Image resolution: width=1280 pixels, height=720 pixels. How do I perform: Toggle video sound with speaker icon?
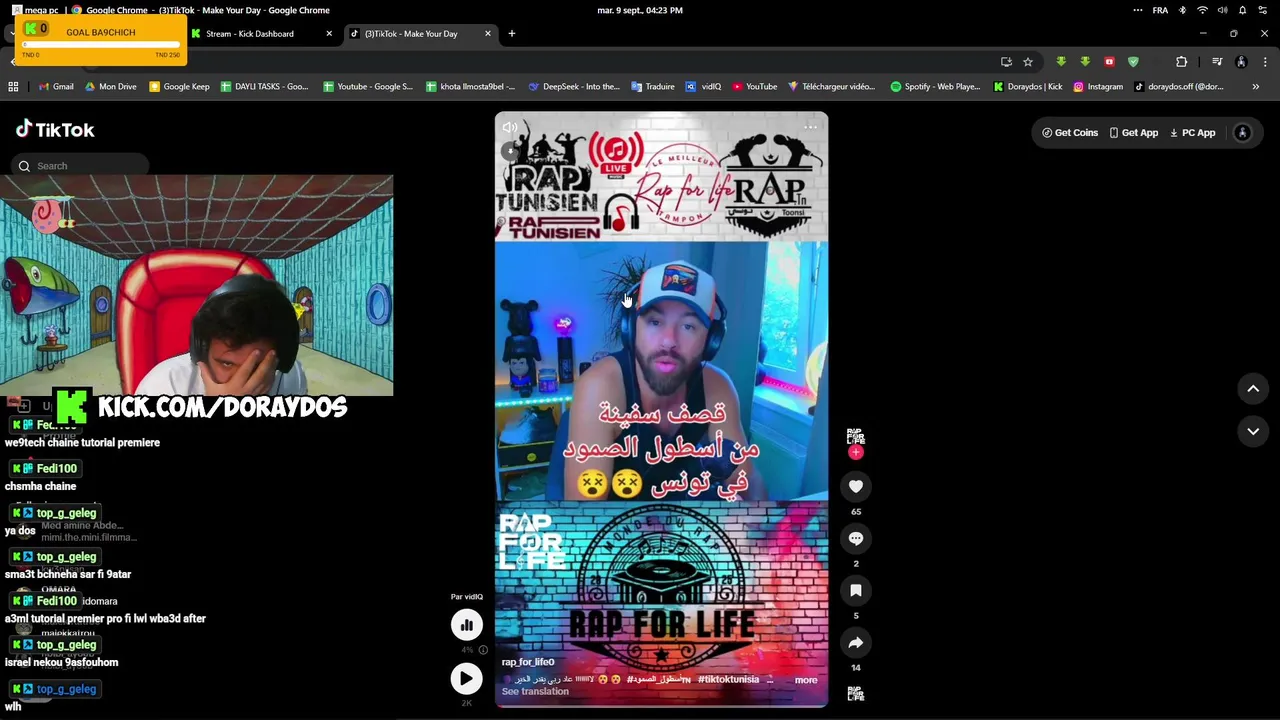point(510,128)
